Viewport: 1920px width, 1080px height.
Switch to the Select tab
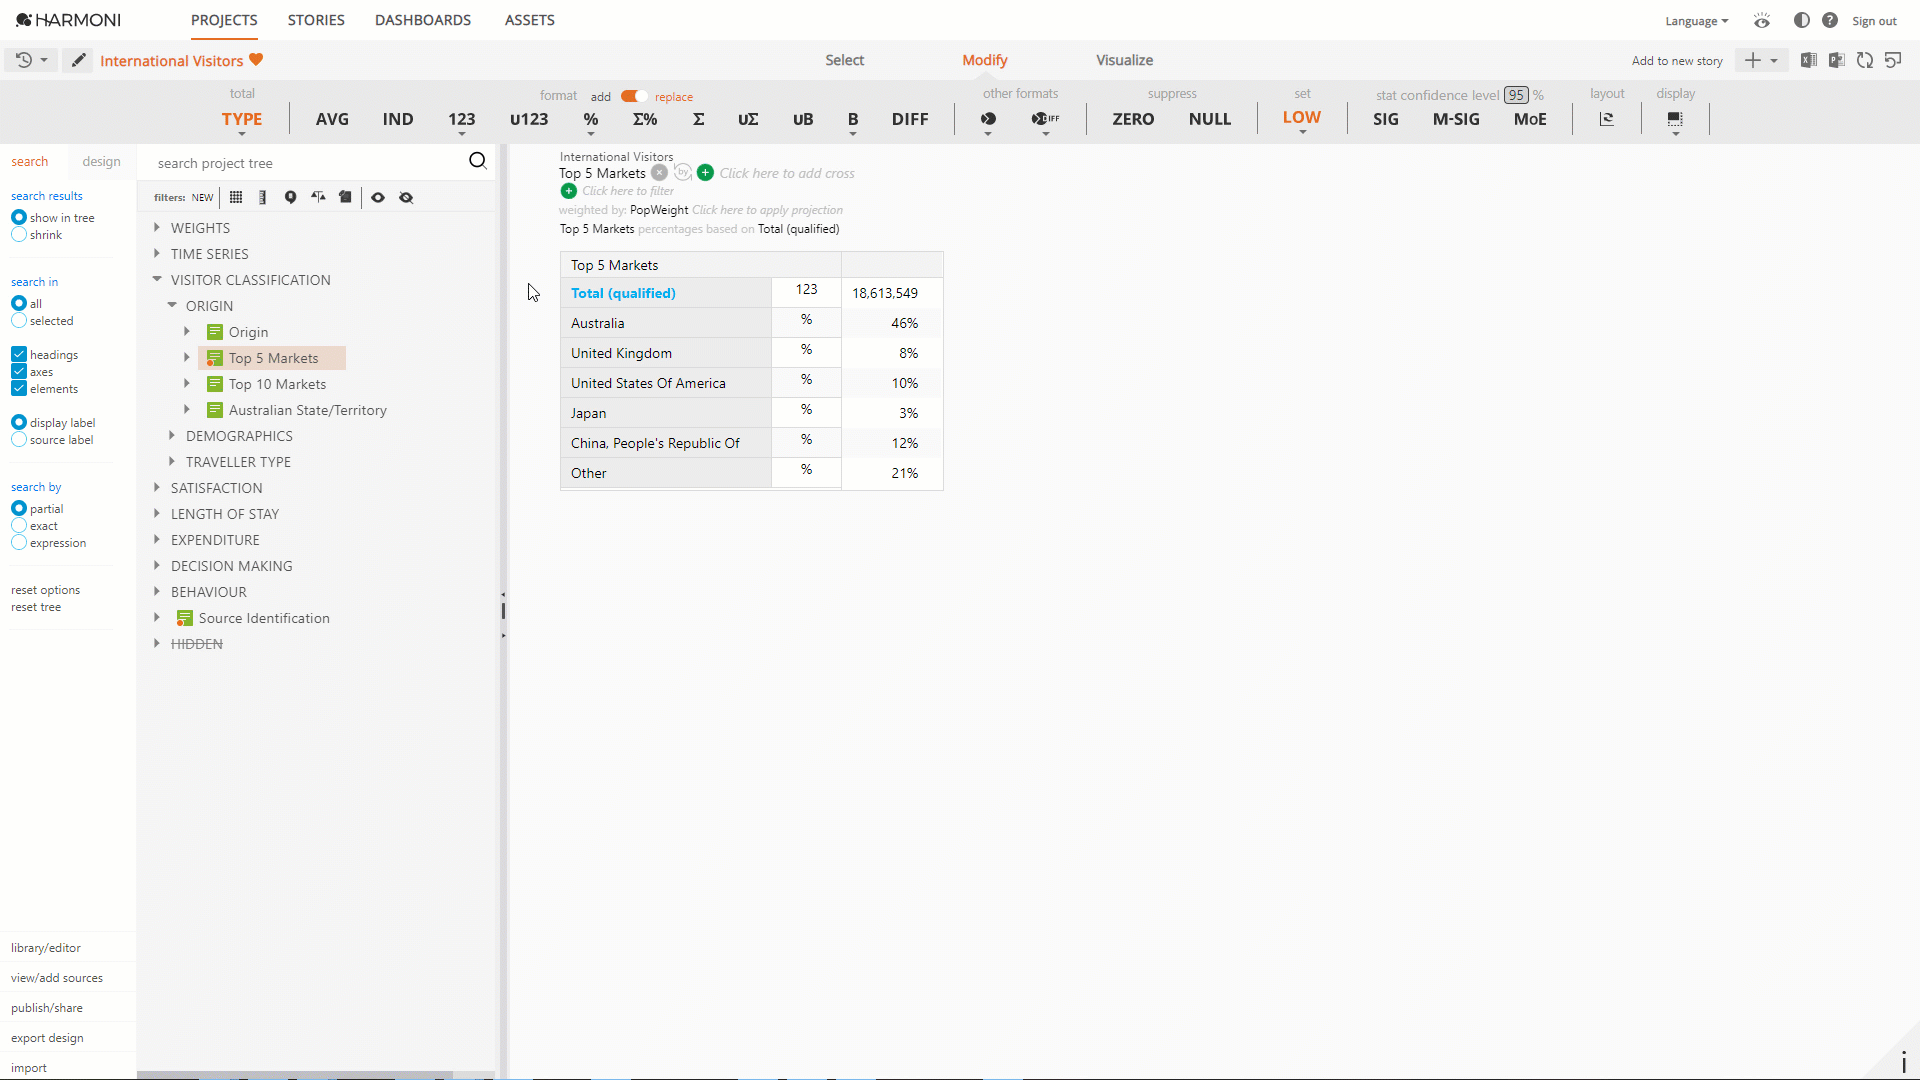click(845, 60)
